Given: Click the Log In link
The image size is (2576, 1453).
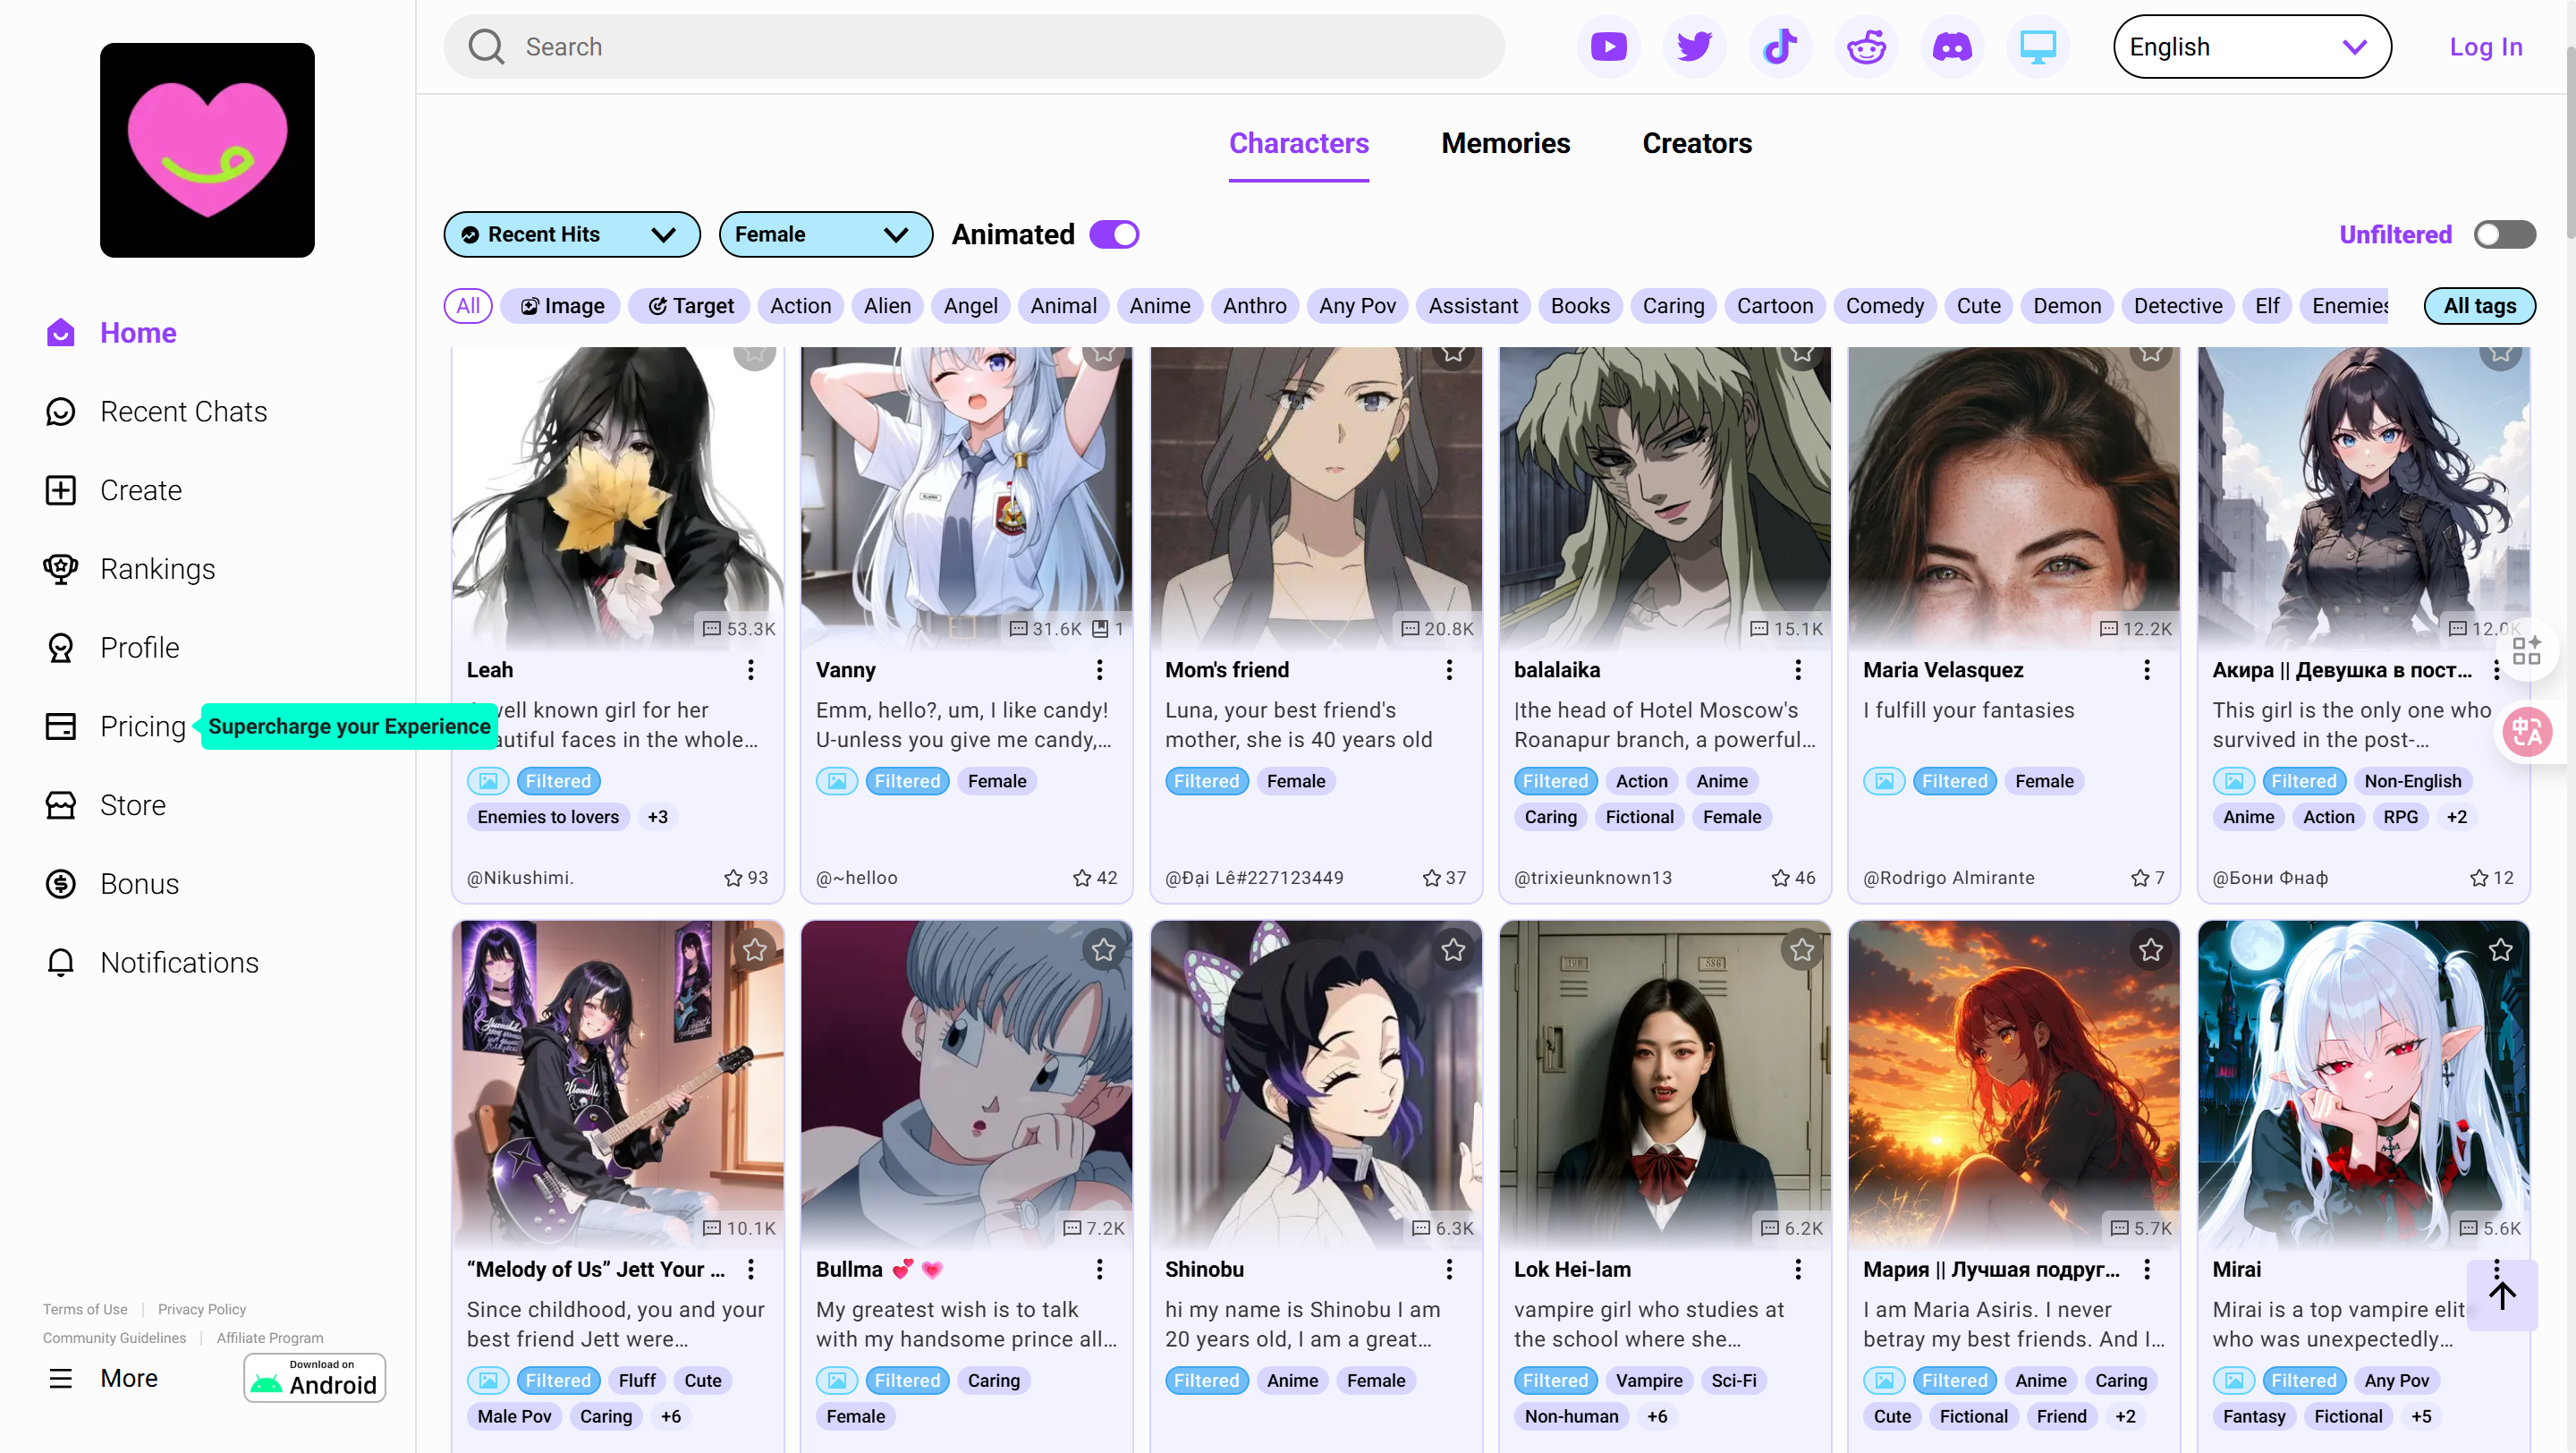Looking at the screenshot, I should click(2485, 47).
